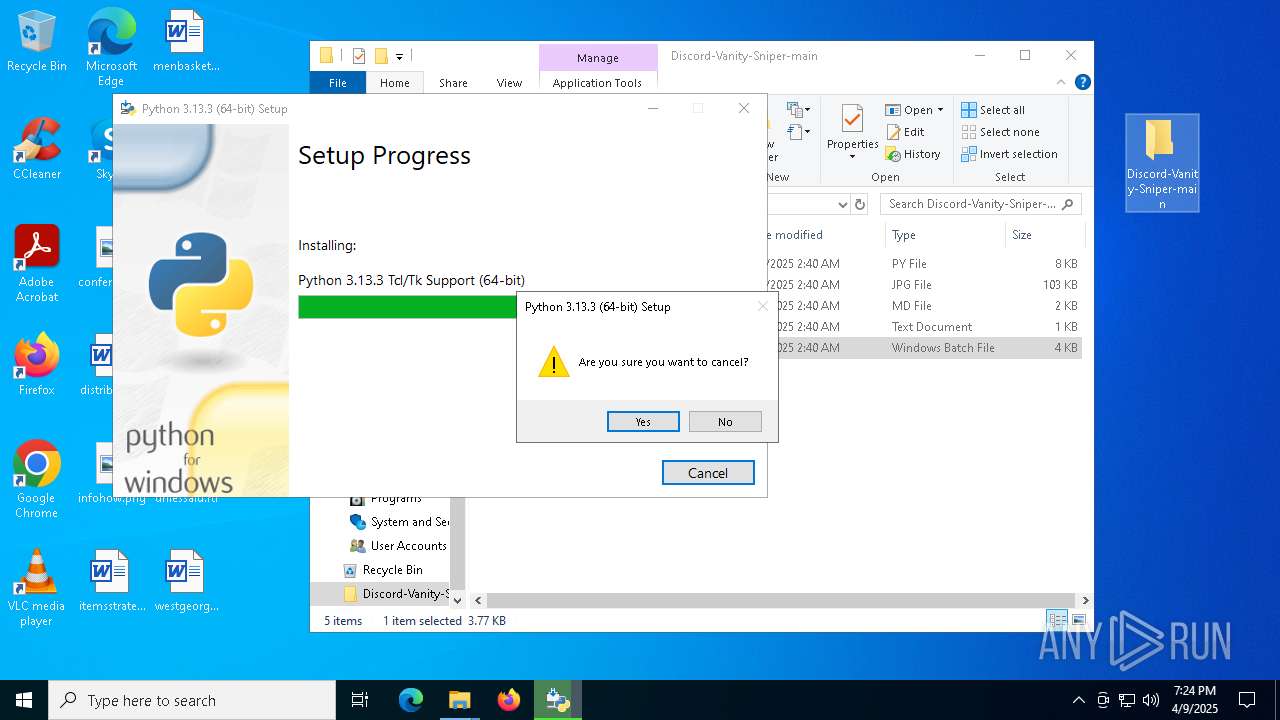Click No in the cancel confirmation dialog

(x=725, y=422)
